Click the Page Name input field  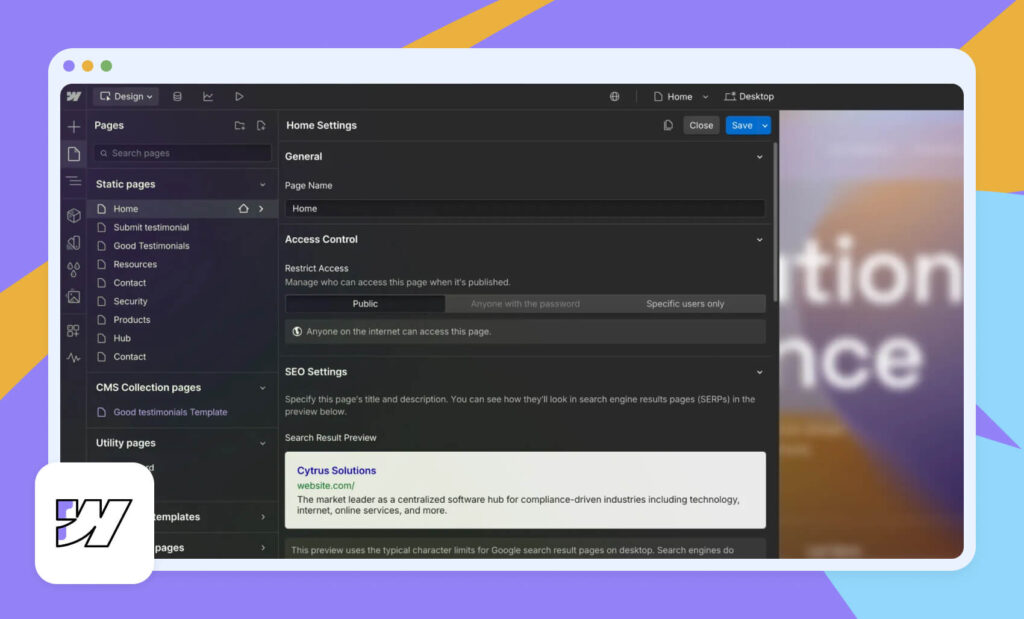coord(525,209)
